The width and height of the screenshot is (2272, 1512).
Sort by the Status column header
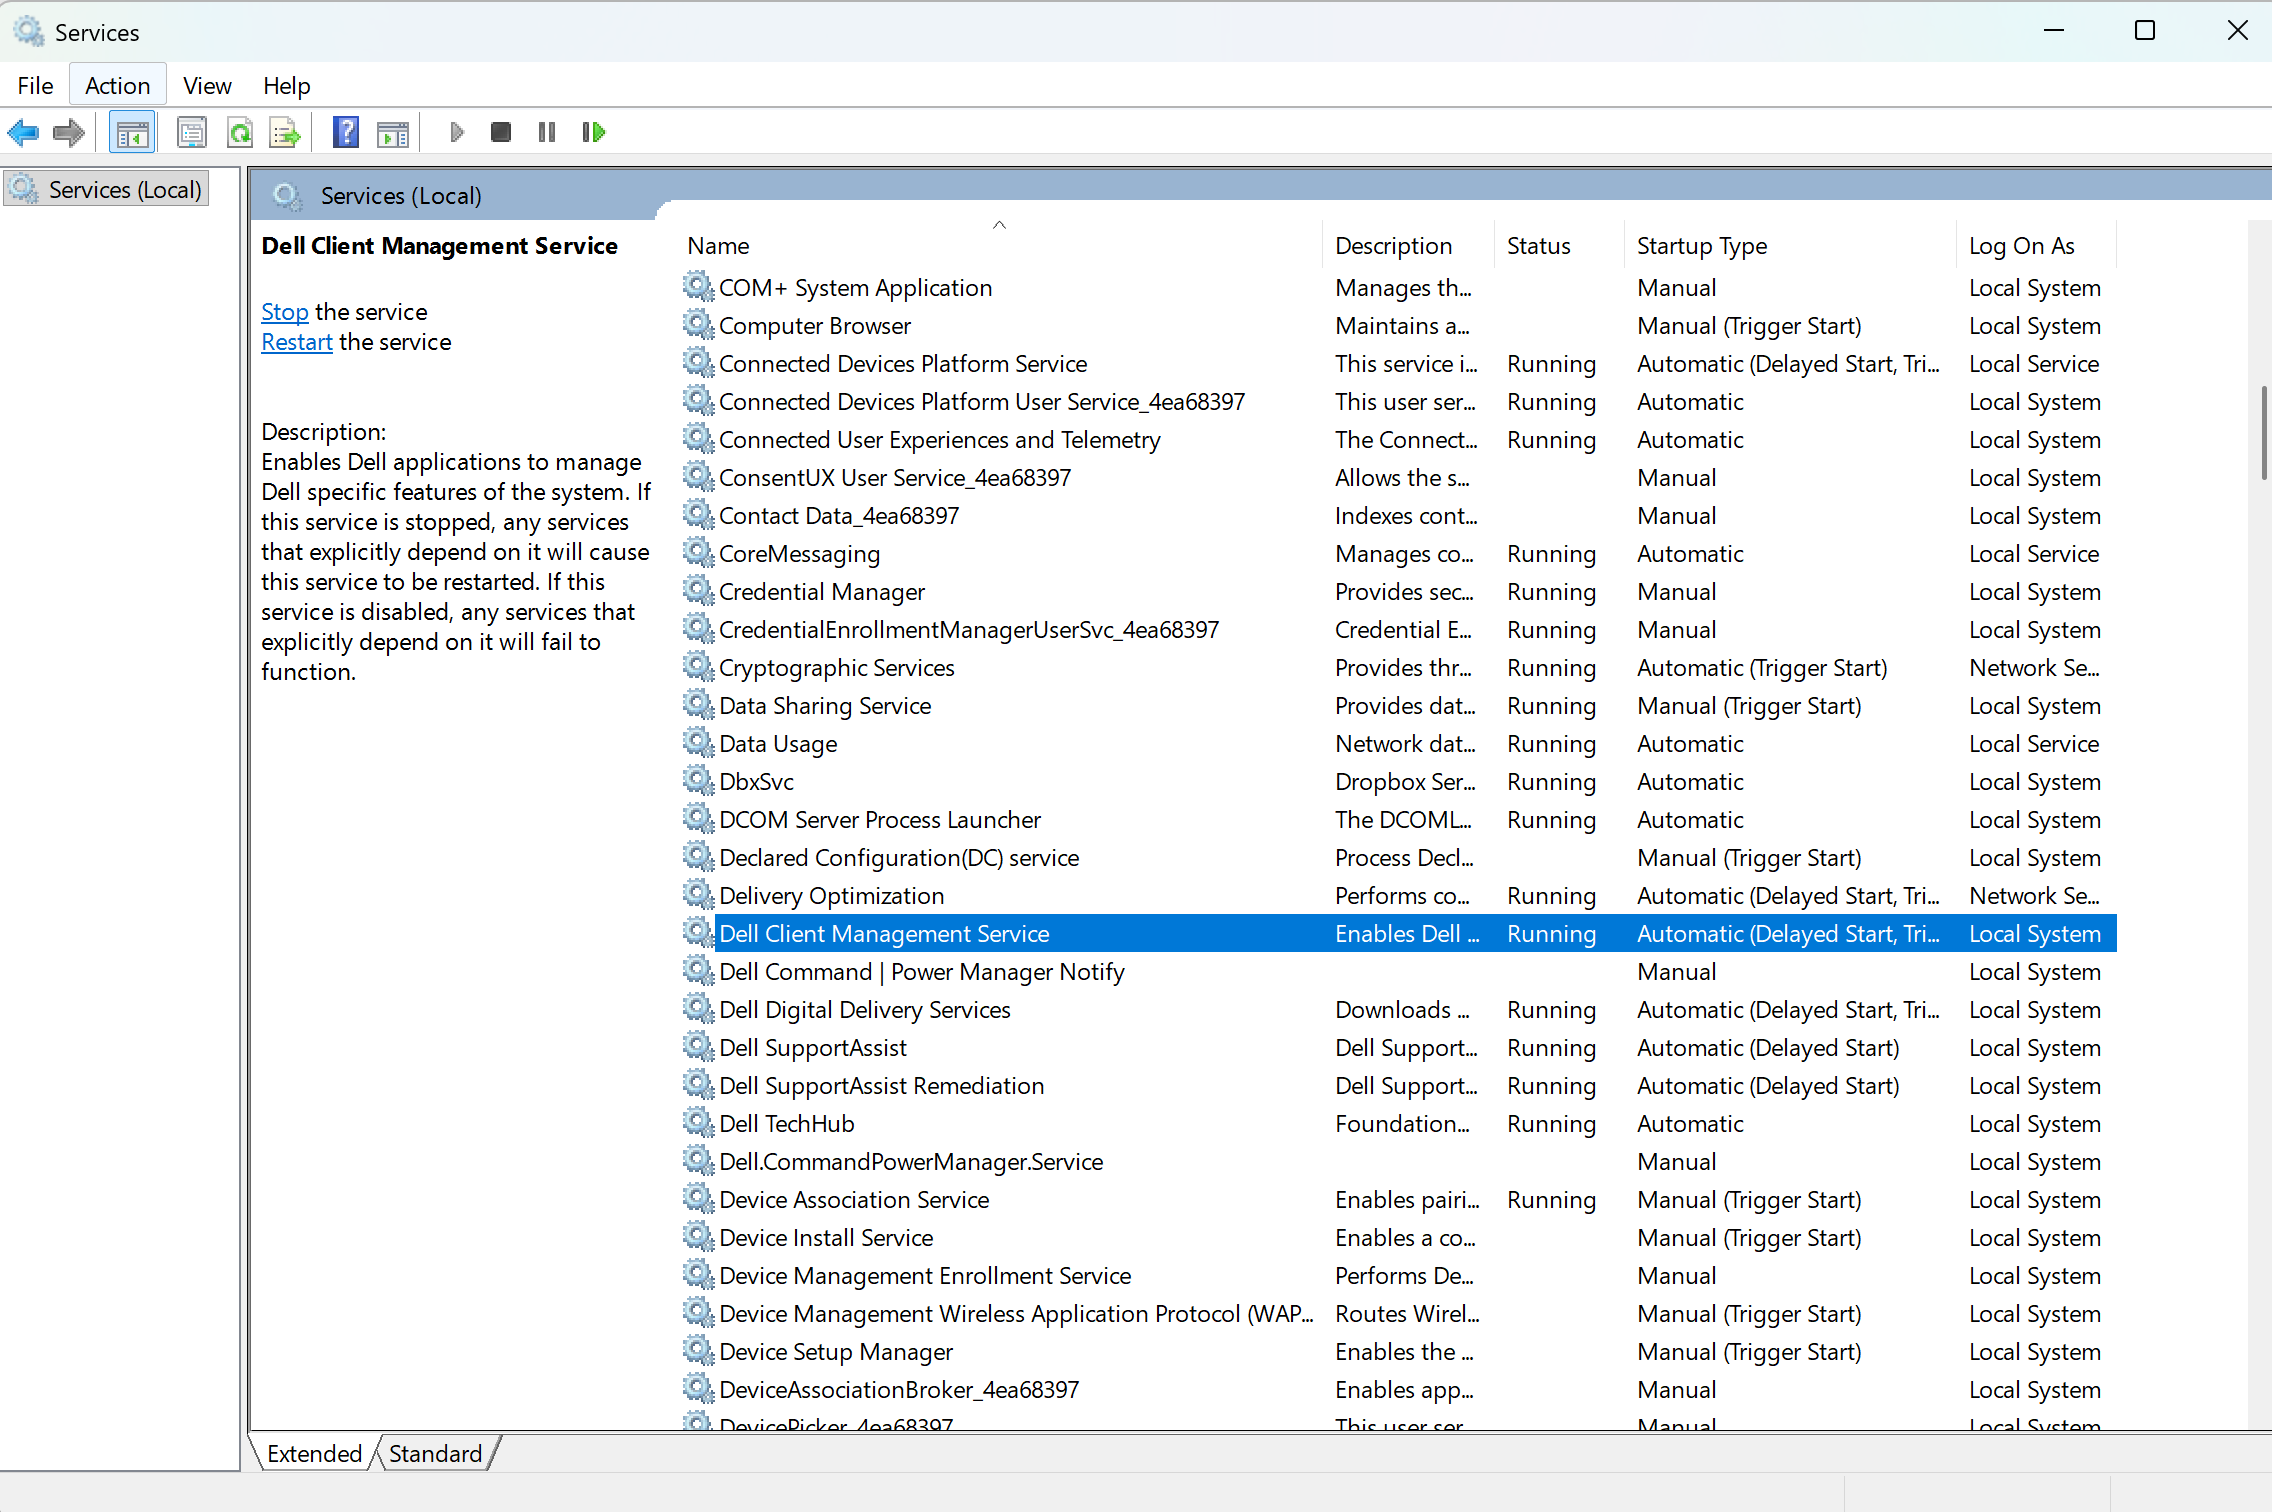tap(1538, 246)
